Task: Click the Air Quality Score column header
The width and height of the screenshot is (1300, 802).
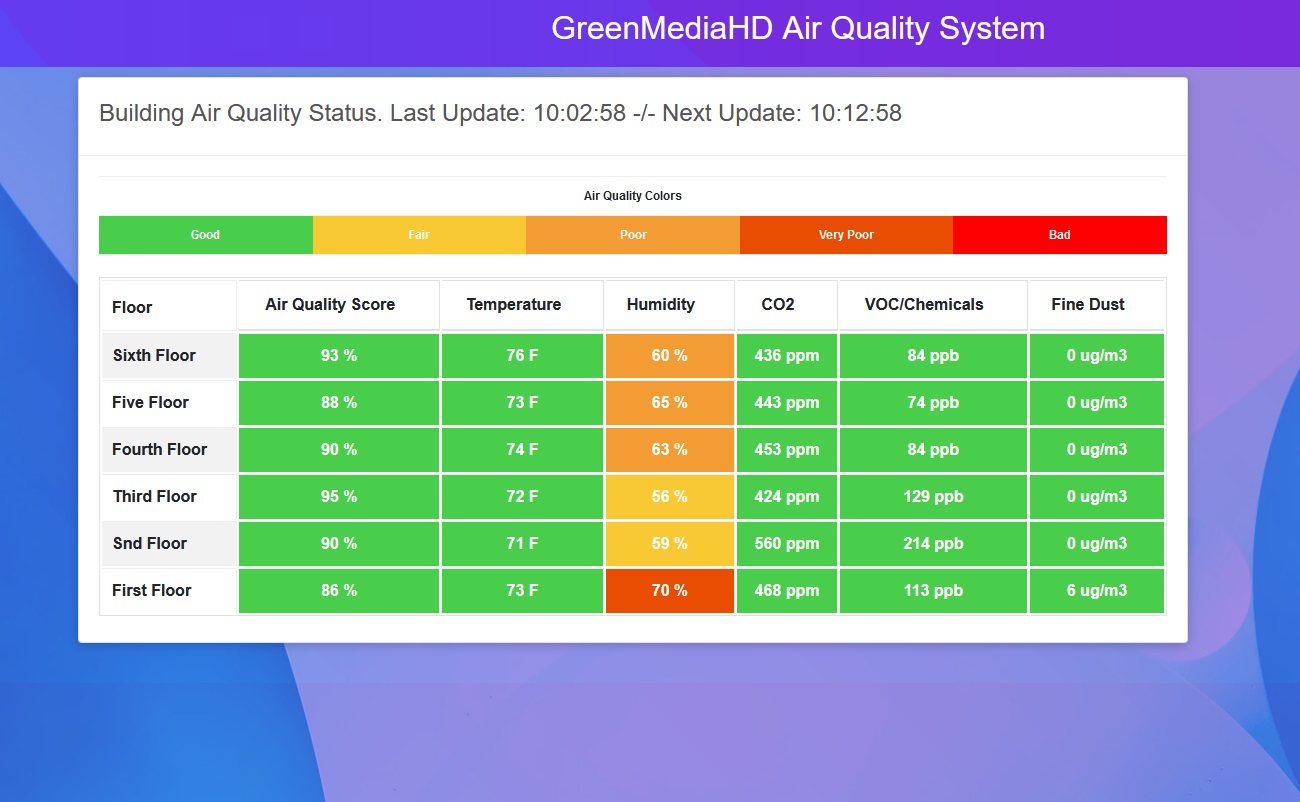Action: [x=339, y=305]
